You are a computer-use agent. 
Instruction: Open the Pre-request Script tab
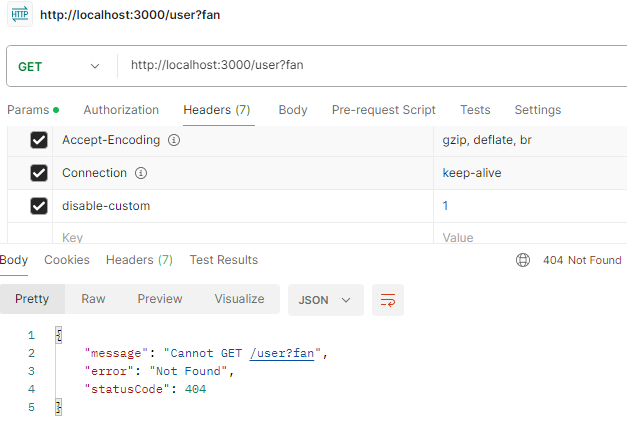[383, 110]
